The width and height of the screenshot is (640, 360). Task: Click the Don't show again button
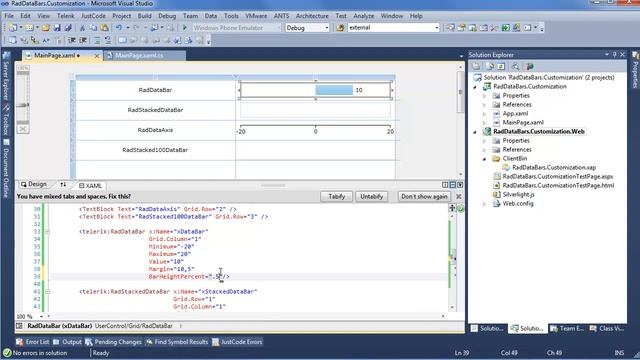(424, 196)
